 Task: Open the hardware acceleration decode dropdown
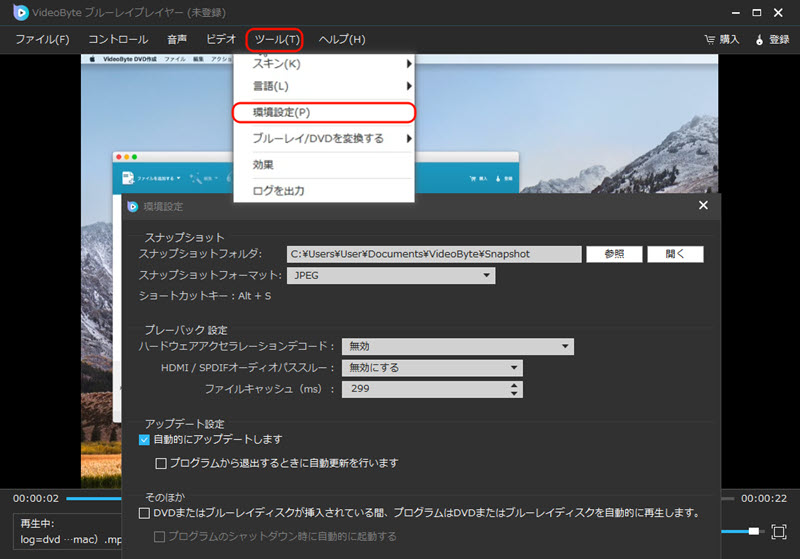458,346
